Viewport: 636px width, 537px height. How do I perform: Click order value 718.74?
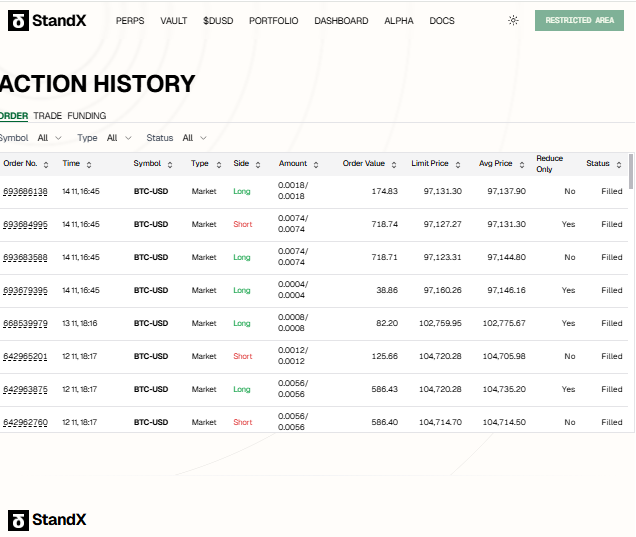(385, 224)
